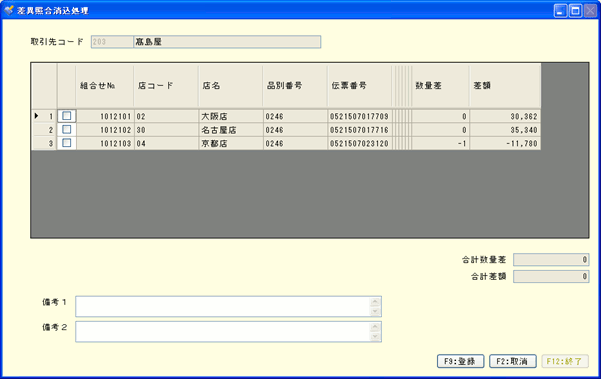Click the disabled F12:終了 button
601x379 pixels.
[x=565, y=361]
